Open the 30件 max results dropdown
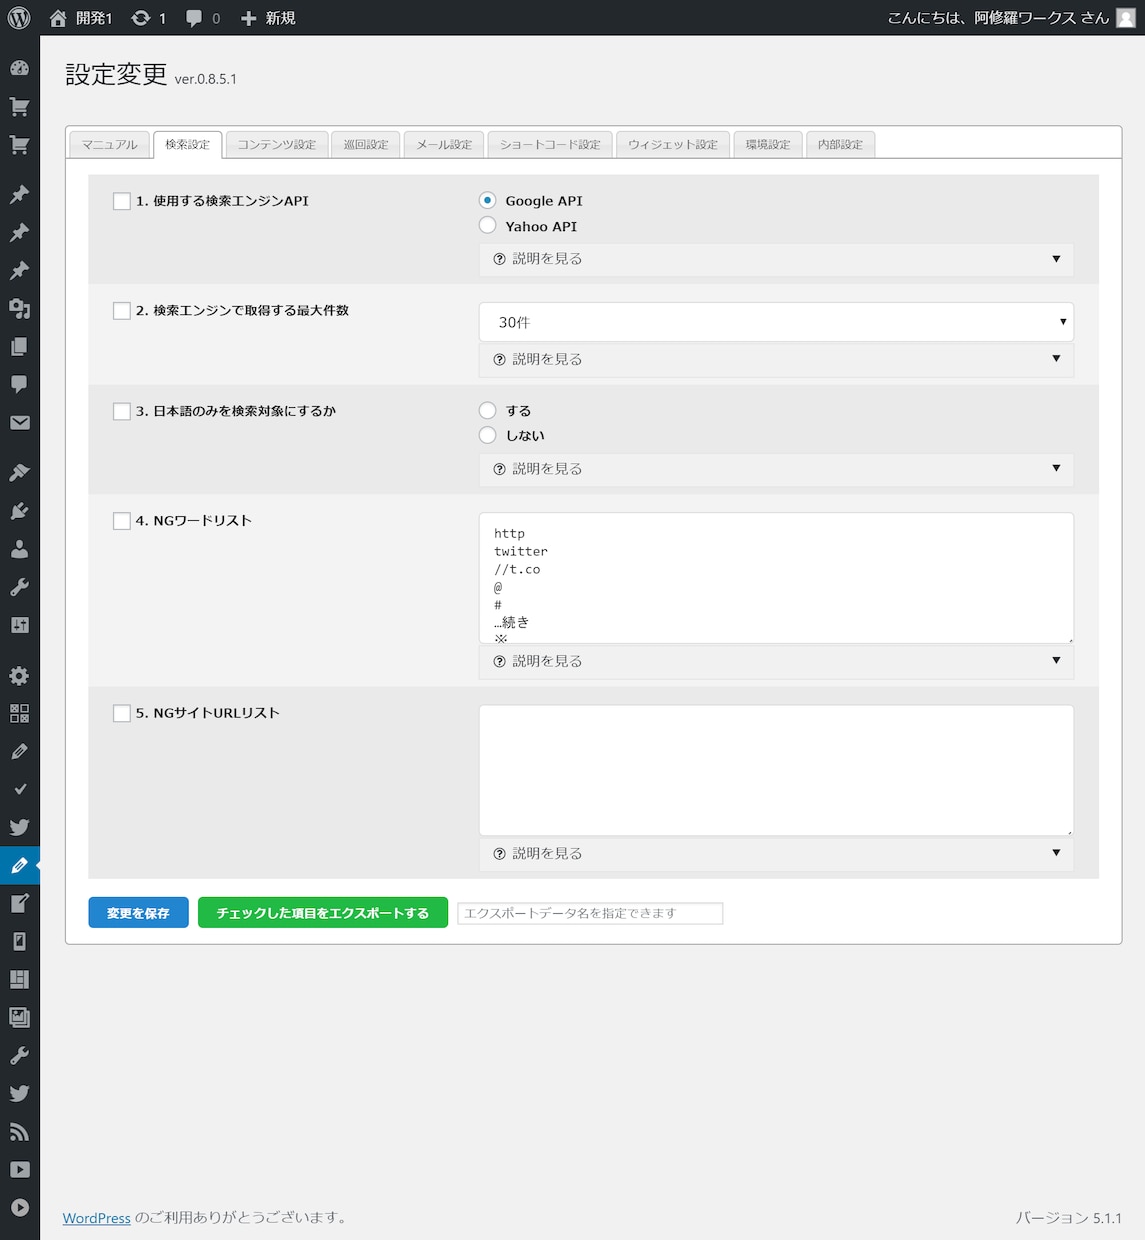1145x1240 pixels. (x=776, y=322)
